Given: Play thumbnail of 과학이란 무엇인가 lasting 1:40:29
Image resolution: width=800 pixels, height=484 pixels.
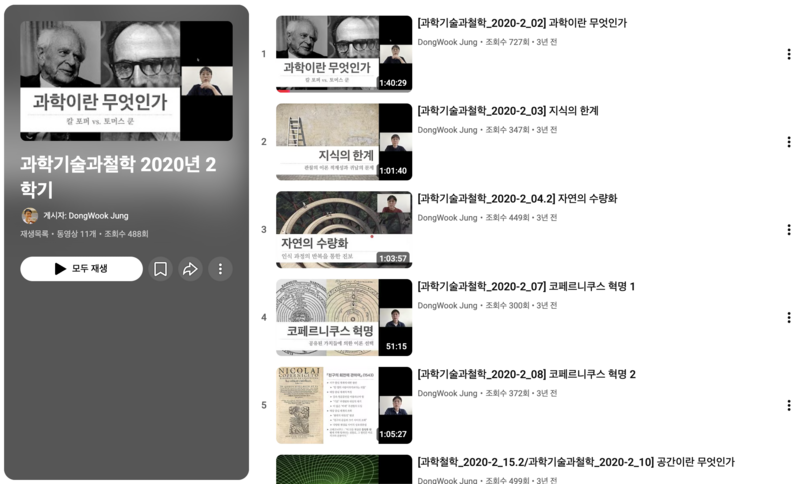Looking at the screenshot, I should tap(344, 54).
